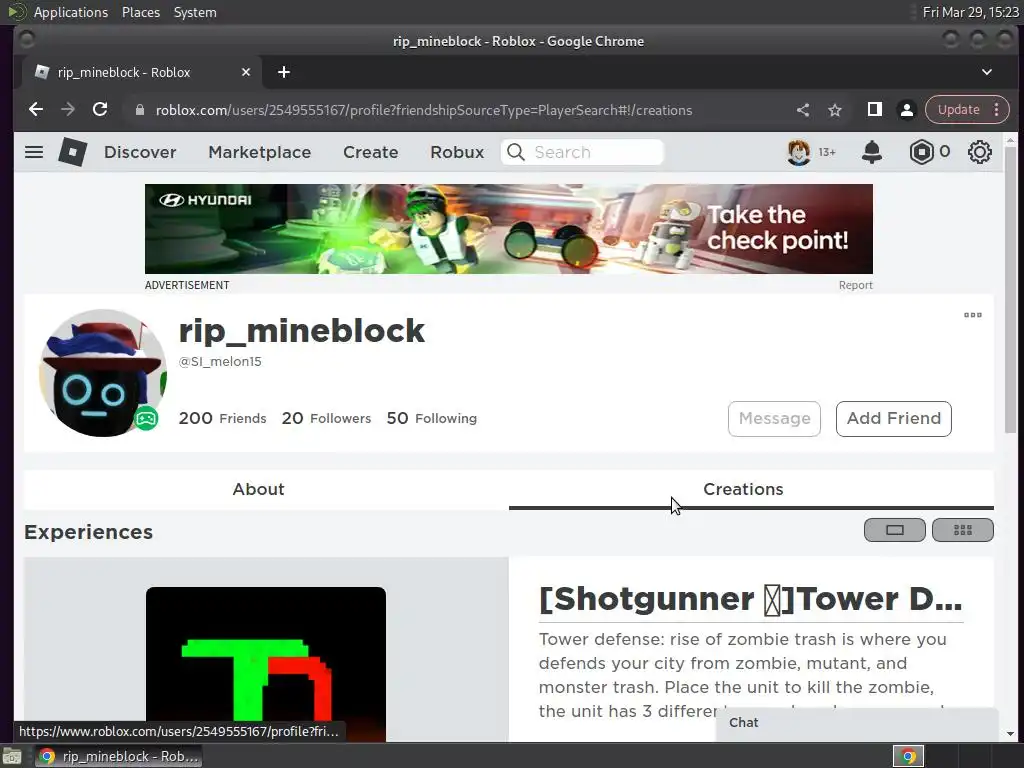View the 20 Followers list
Screen dimensions: 1024x768
pyautogui.click(x=327, y=418)
